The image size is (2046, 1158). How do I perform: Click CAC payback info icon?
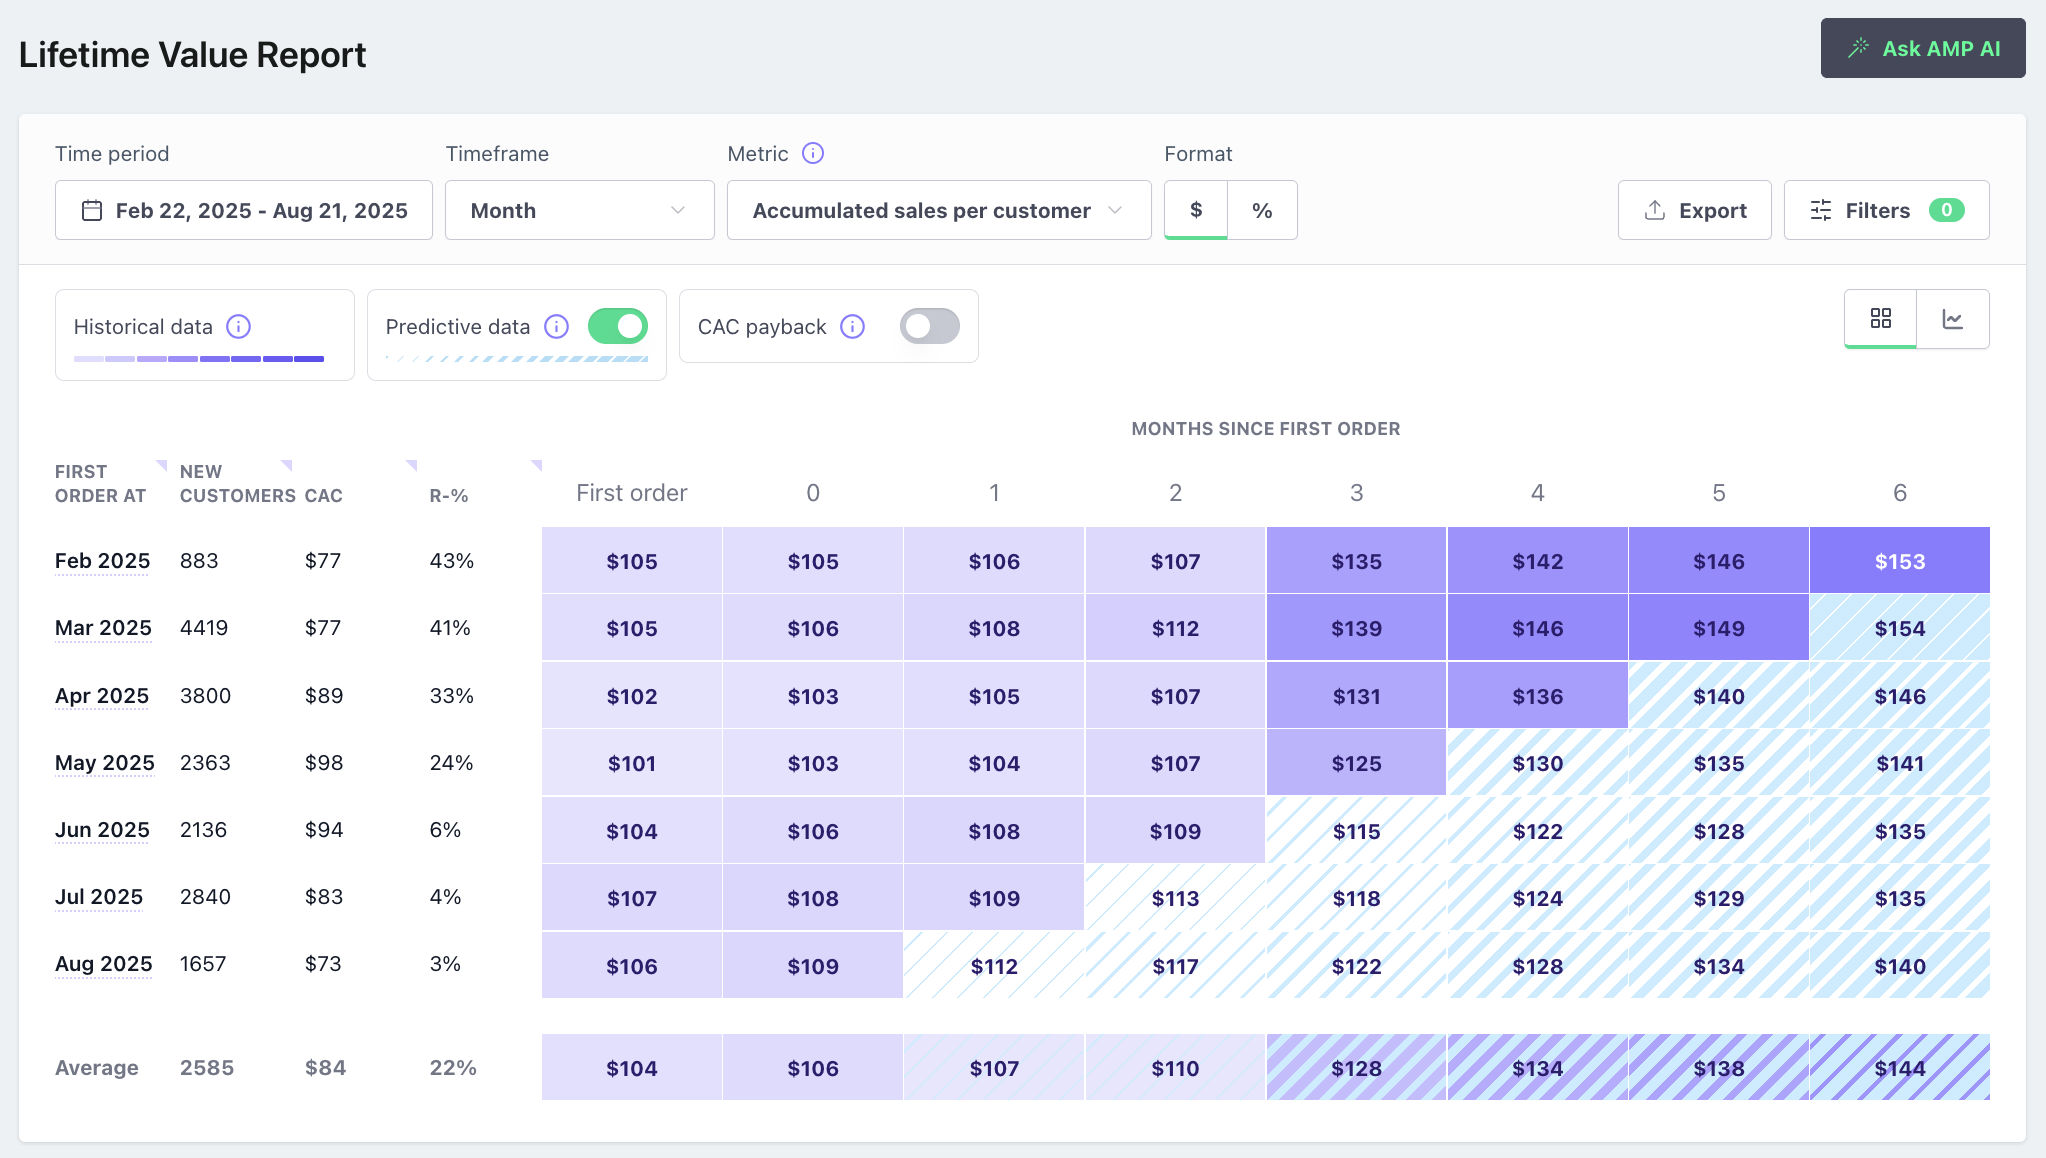852,326
